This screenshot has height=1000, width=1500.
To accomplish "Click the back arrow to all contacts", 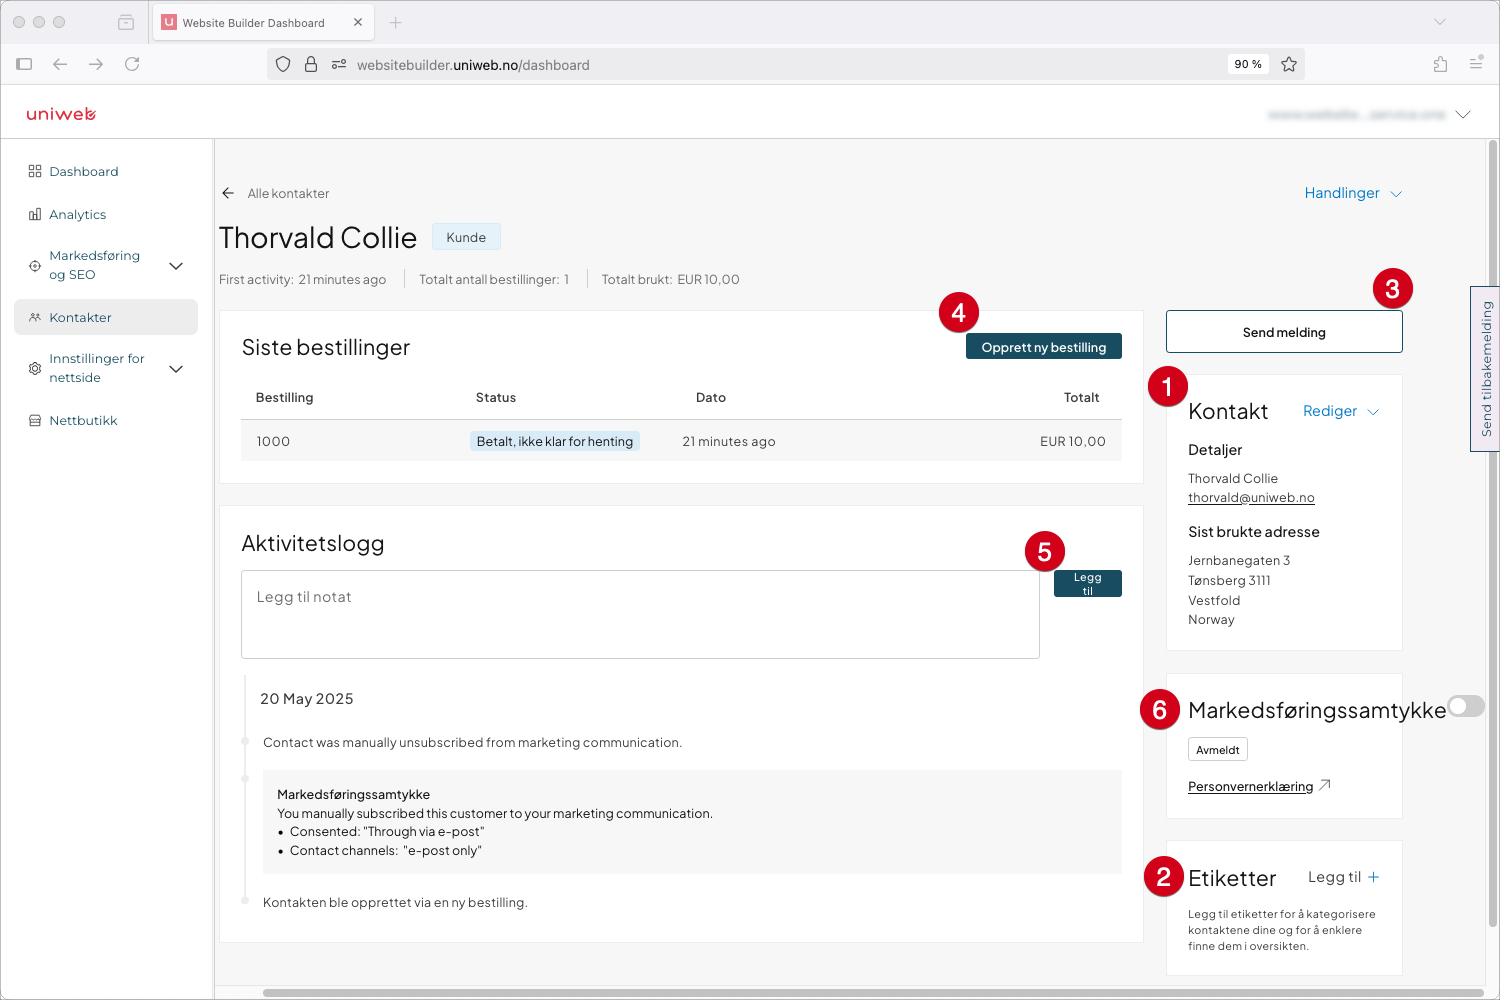I will point(228,193).
